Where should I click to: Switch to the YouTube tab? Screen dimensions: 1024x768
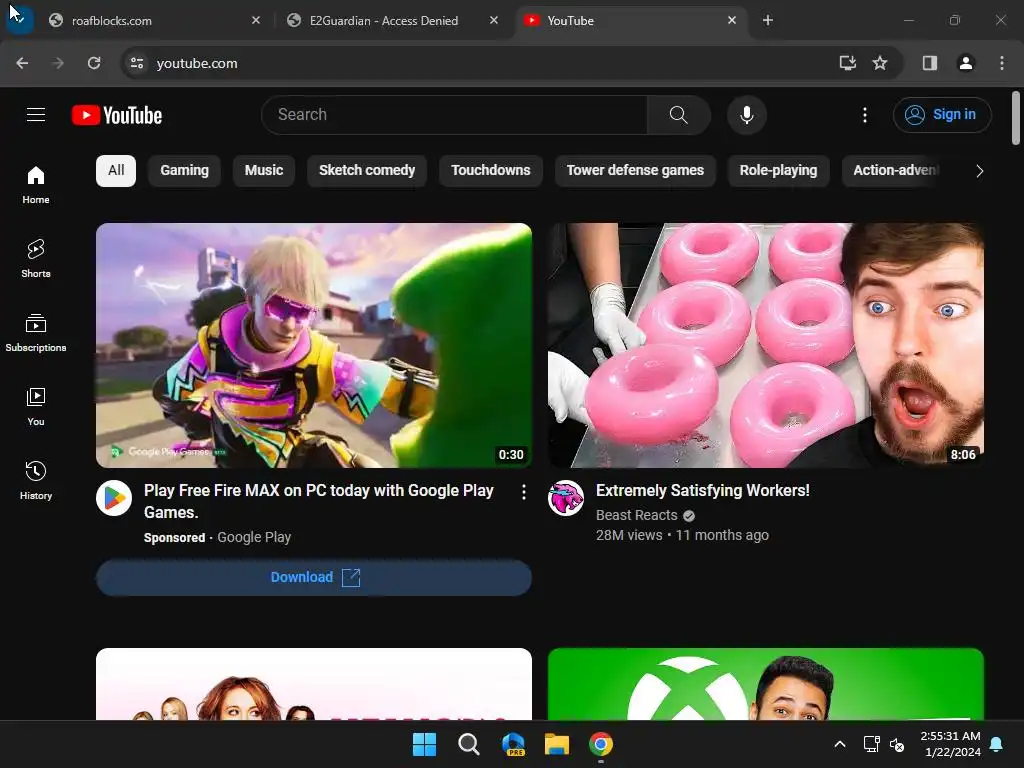coord(620,20)
